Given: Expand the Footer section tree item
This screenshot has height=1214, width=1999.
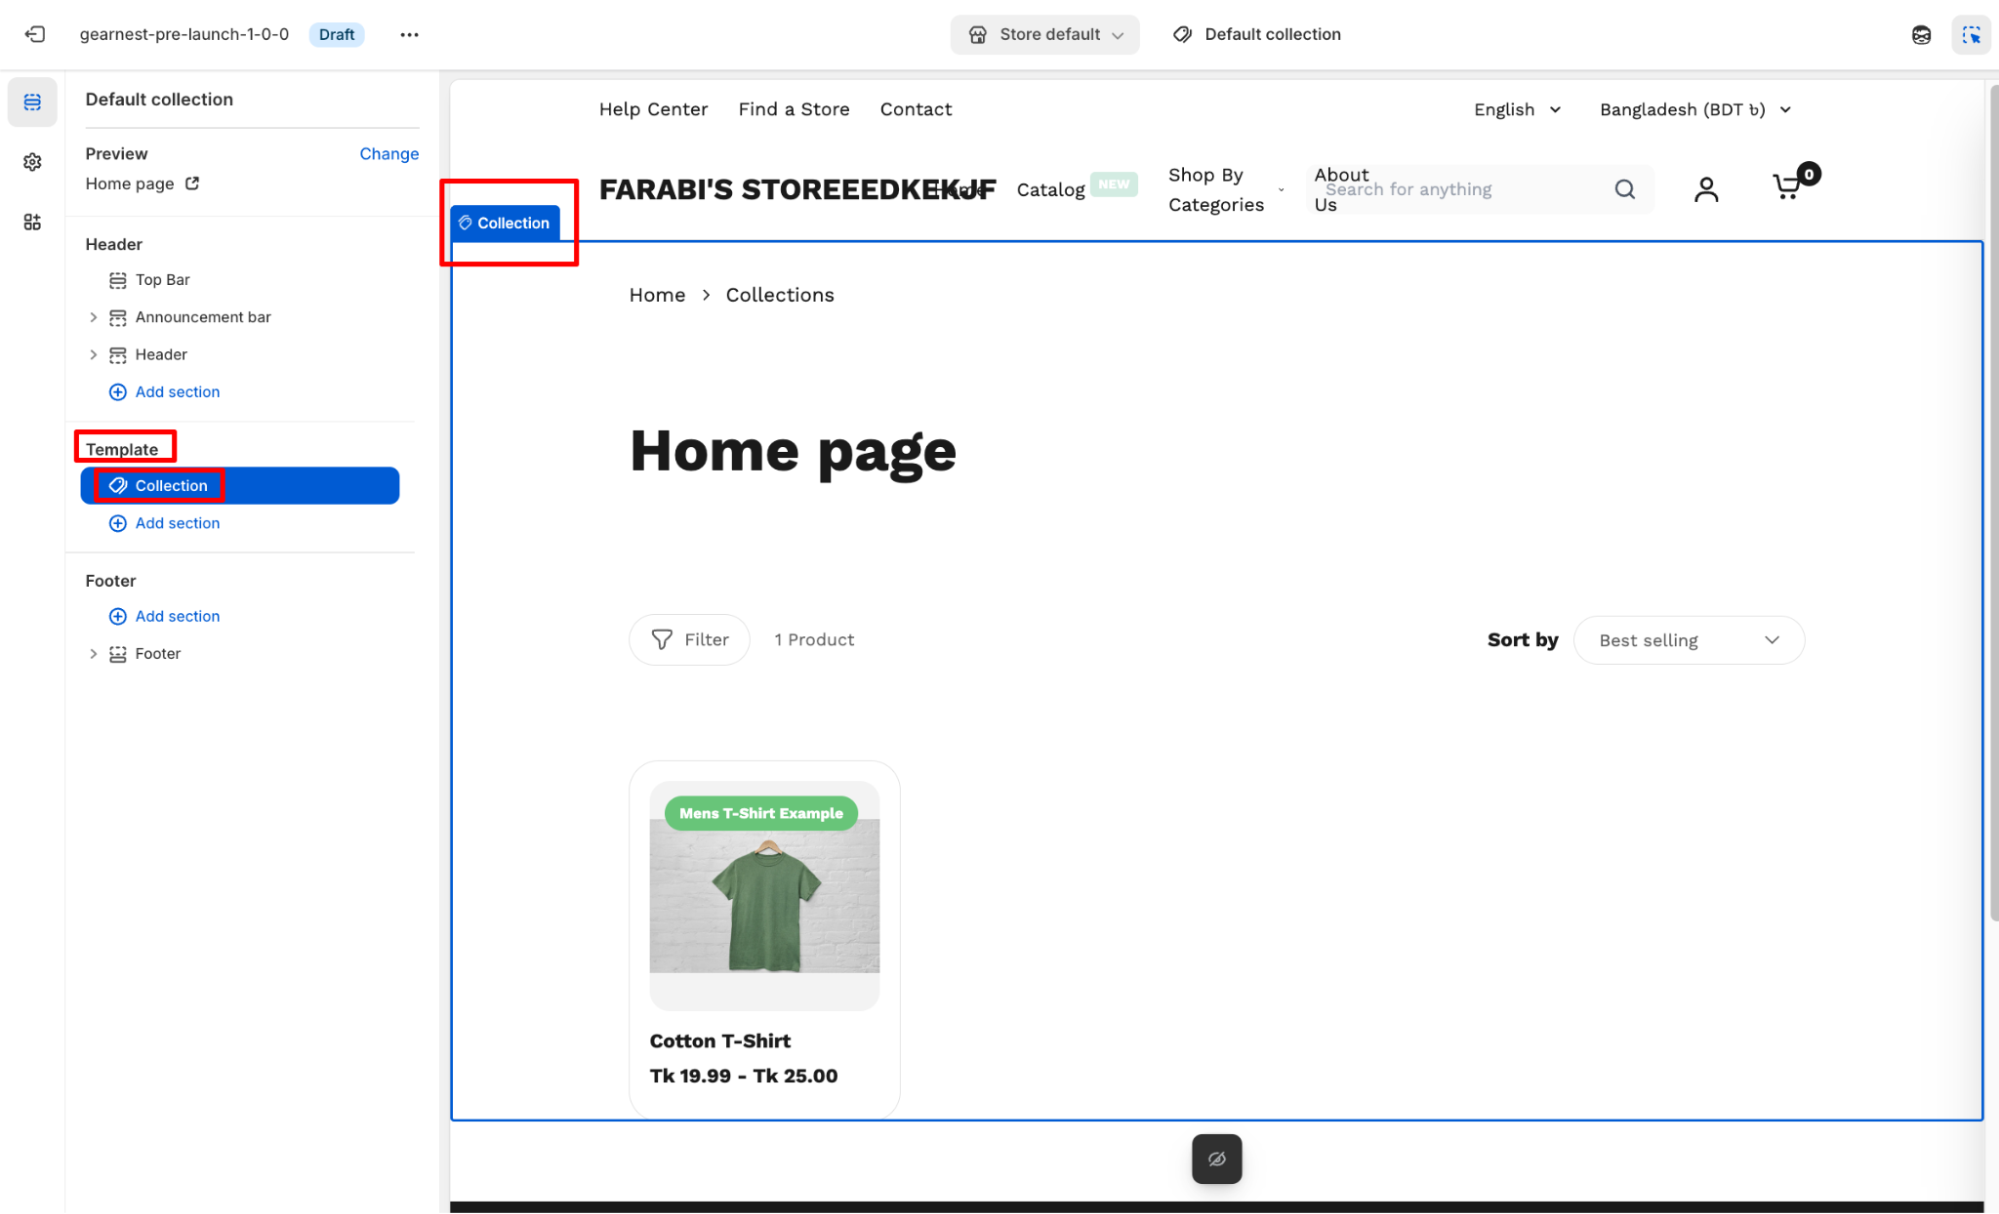Looking at the screenshot, I should point(93,654).
